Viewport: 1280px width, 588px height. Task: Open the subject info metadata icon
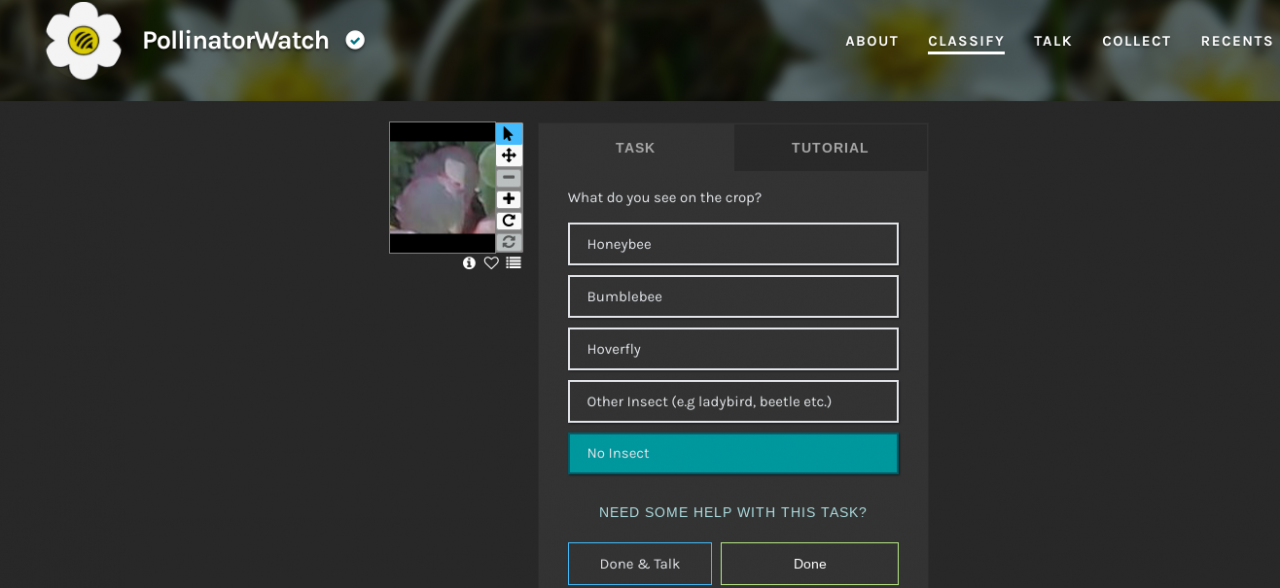click(469, 263)
